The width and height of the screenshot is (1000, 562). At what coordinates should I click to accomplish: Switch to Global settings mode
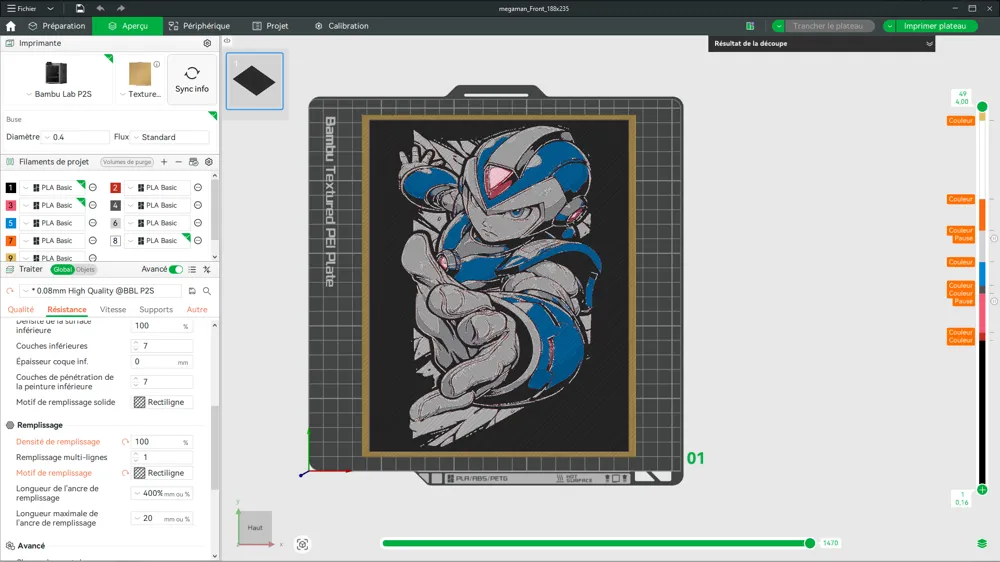pos(62,270)
